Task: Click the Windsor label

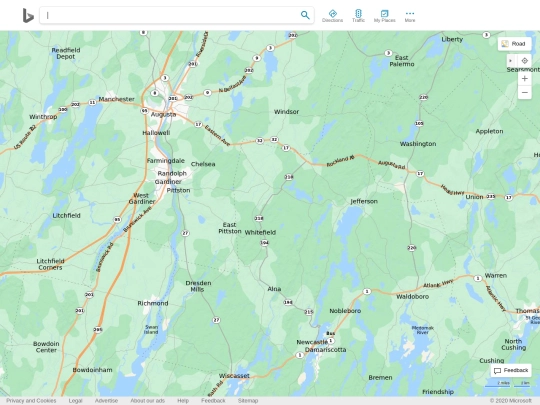Action: tap(286, 112)
